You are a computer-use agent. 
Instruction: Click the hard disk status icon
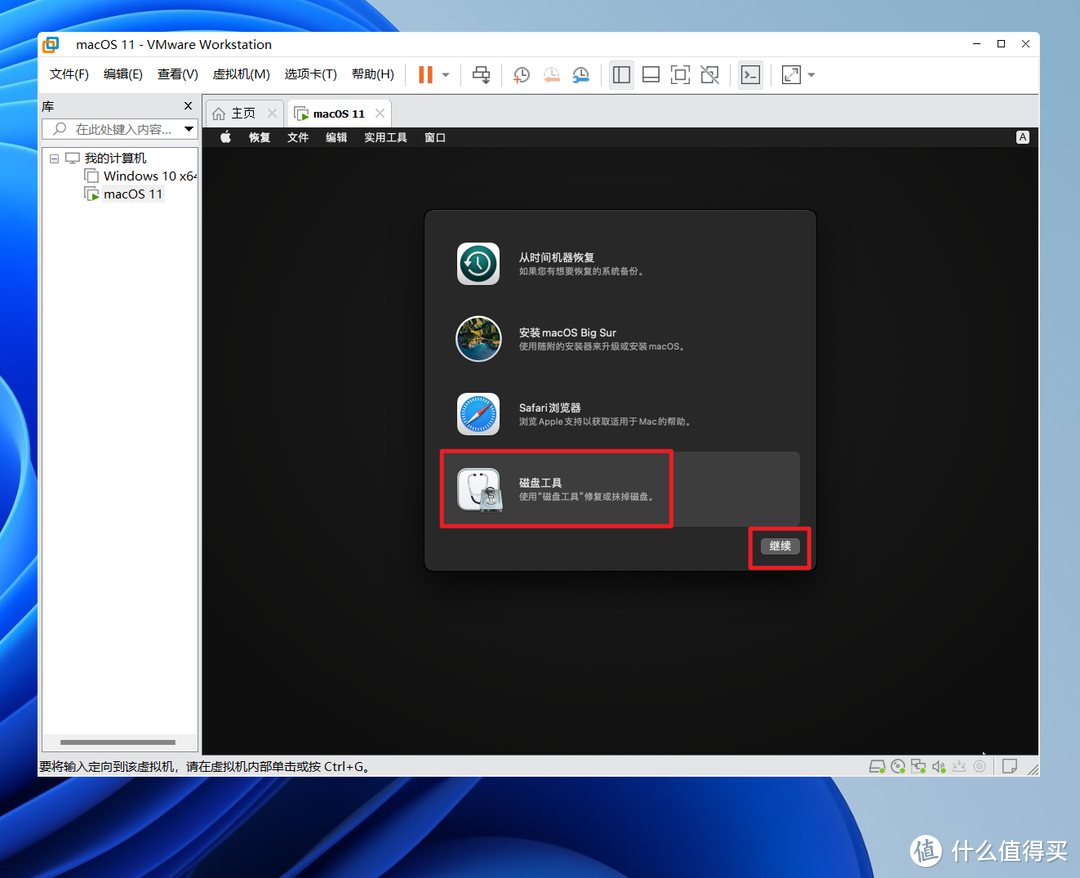point(877,766)
